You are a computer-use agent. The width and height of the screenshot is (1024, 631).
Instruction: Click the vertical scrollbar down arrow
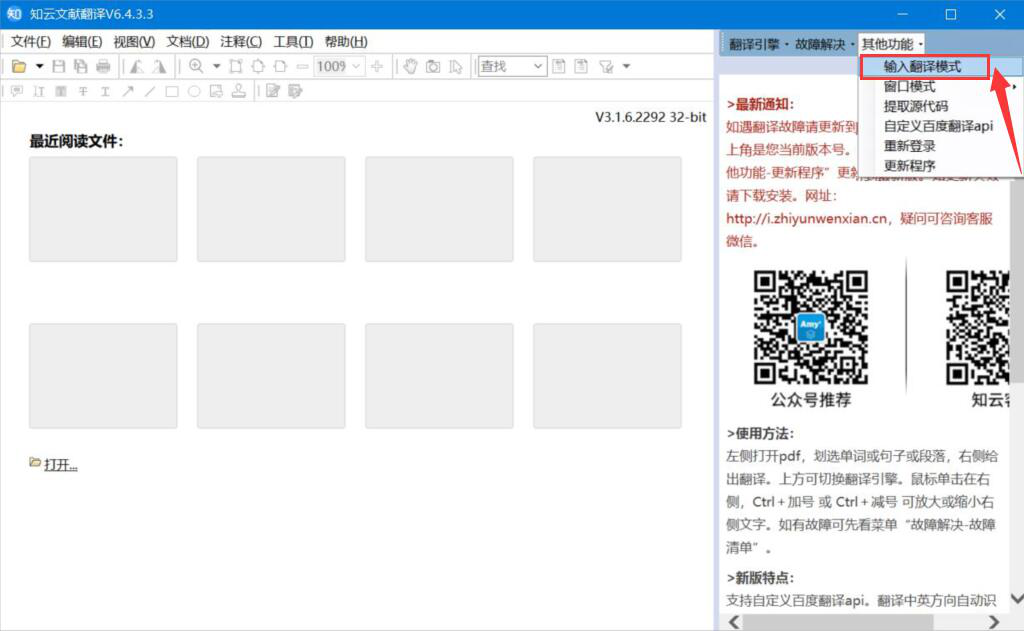tap(1017, 598)
